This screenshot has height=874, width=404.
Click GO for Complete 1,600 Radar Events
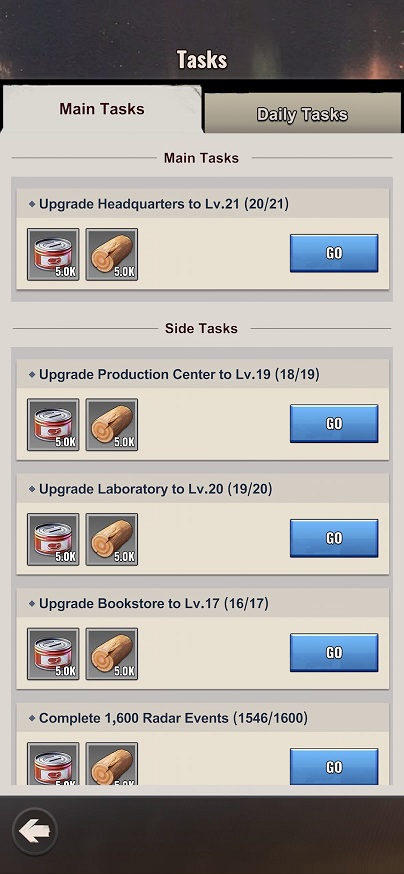(x=334, y=766)
